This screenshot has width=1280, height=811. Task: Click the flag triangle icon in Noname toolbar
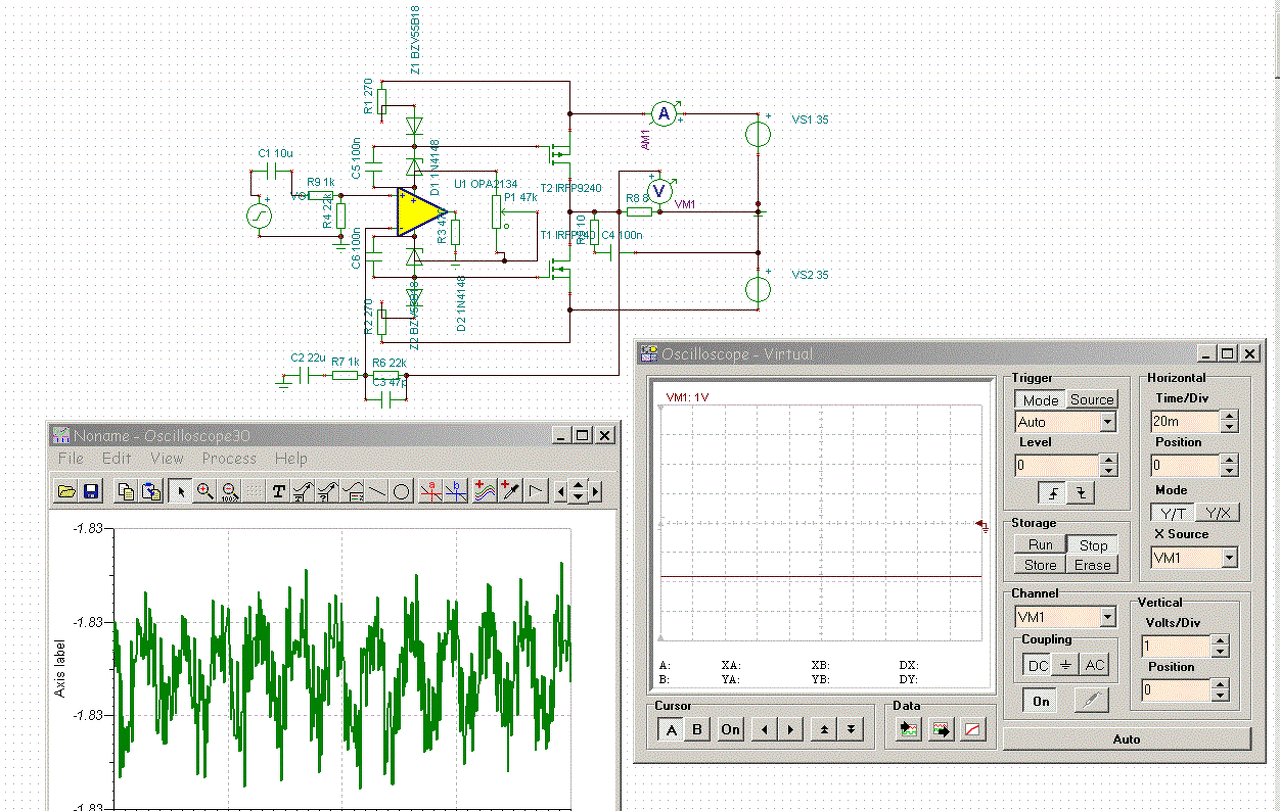pos(537,491)
